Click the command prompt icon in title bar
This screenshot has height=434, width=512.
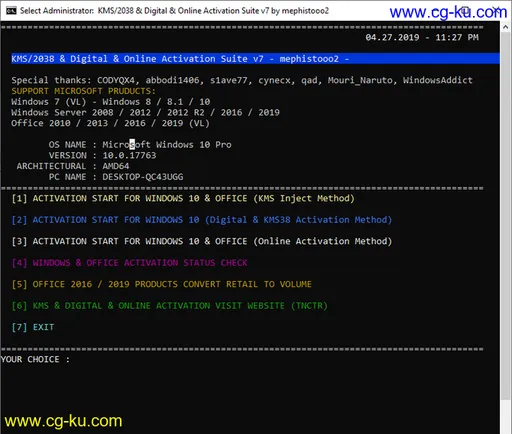pos(11,11)
